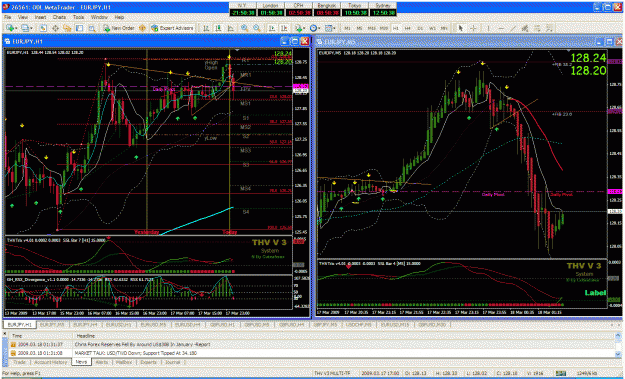Open the File menu

(x=7, y=18)
